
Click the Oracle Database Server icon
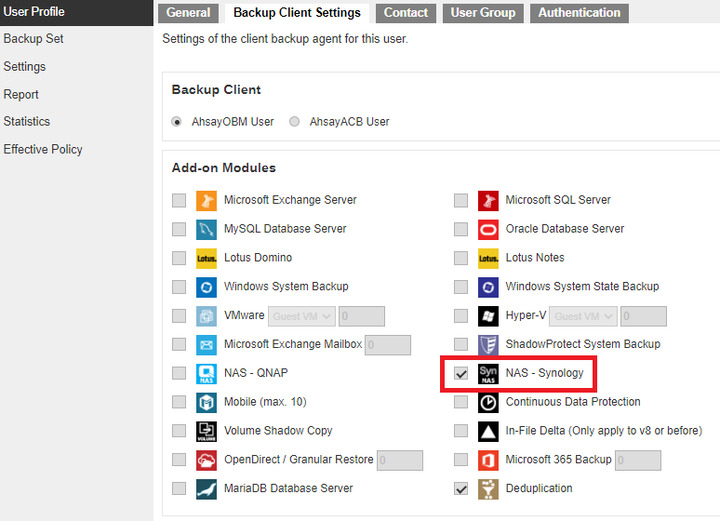point(488,229)
